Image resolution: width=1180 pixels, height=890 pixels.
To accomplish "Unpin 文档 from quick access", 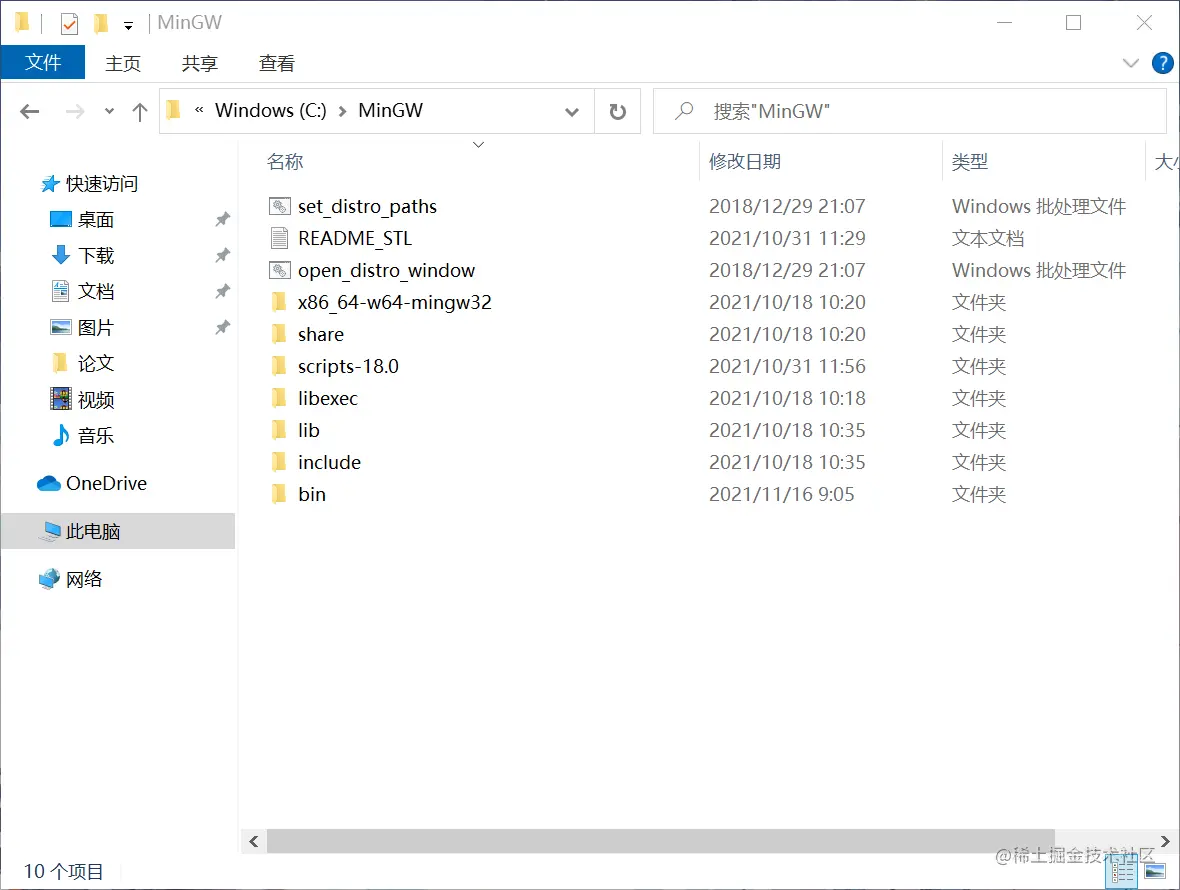I will [222, 291].
